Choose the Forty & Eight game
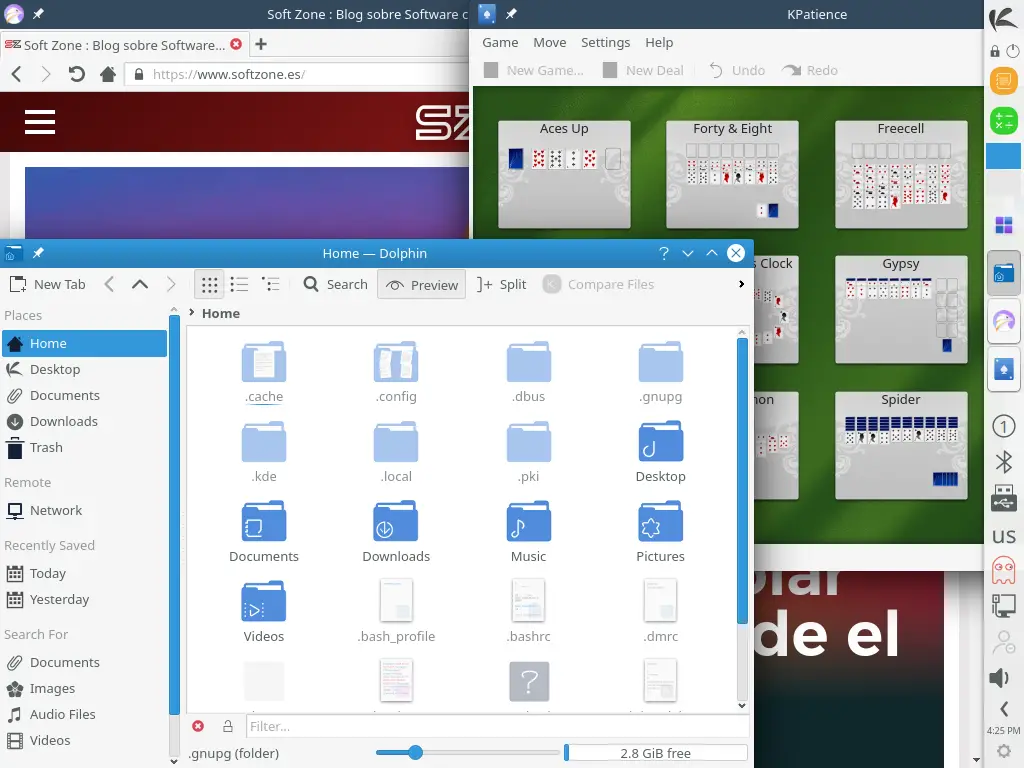The width and height of the screenshot is (1024, 768). pos(732,174)
